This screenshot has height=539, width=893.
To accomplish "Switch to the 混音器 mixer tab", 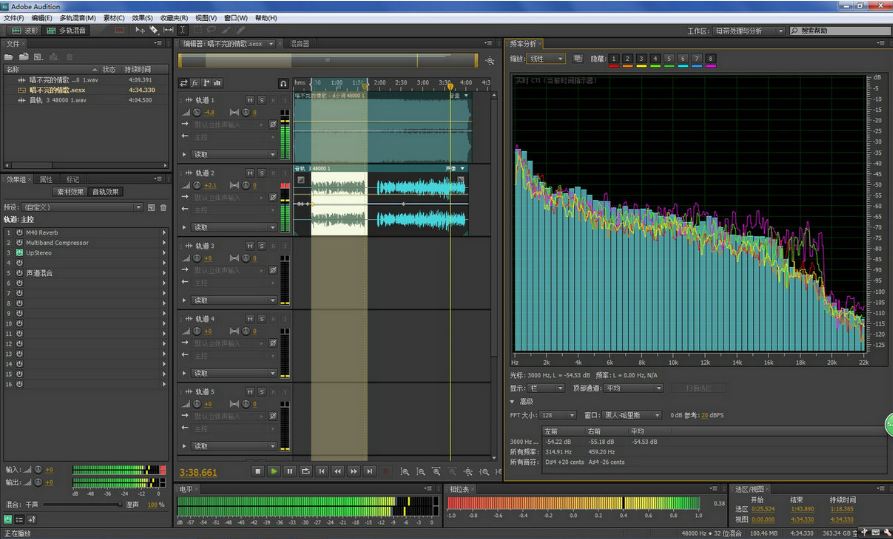I will point(300,44).
